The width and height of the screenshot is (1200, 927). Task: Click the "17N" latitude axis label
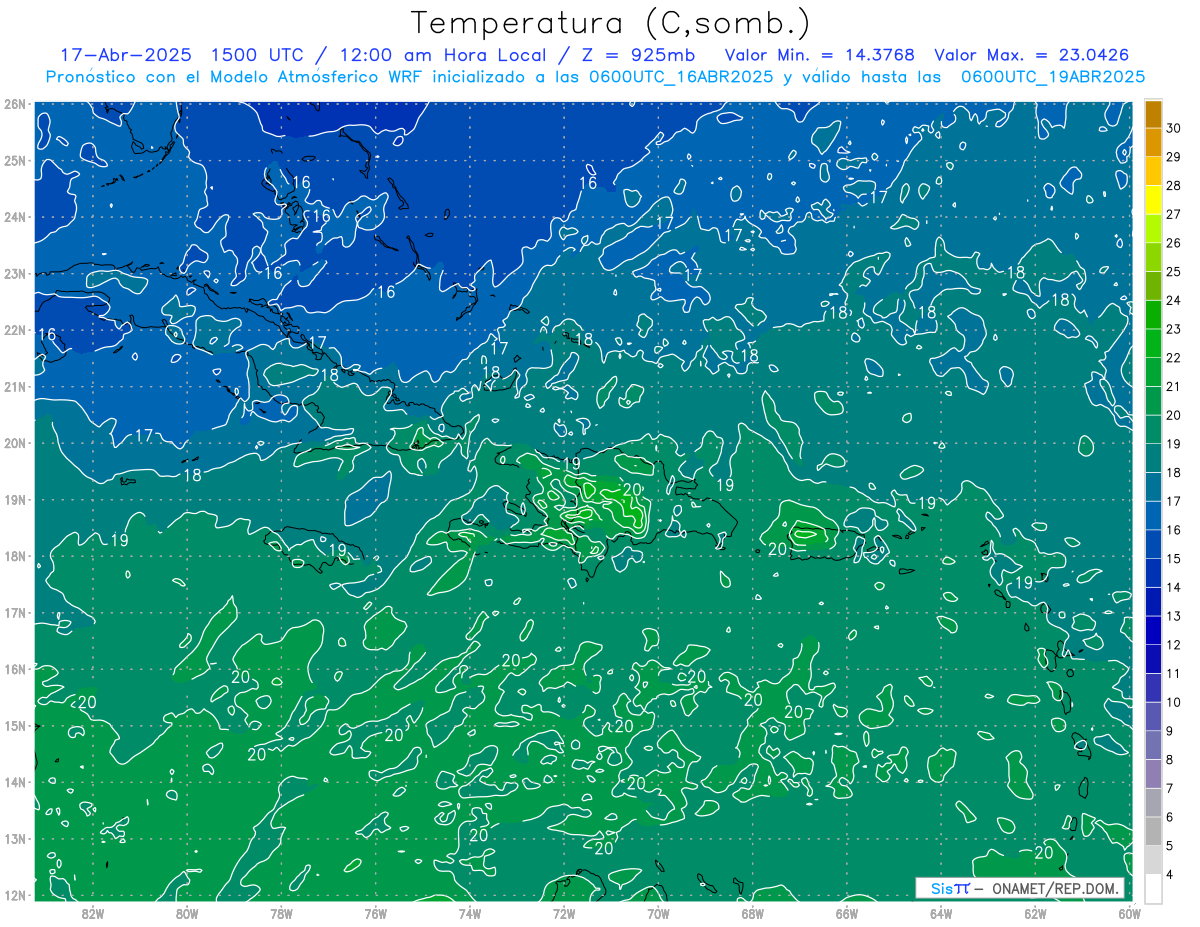pos(15,612)
